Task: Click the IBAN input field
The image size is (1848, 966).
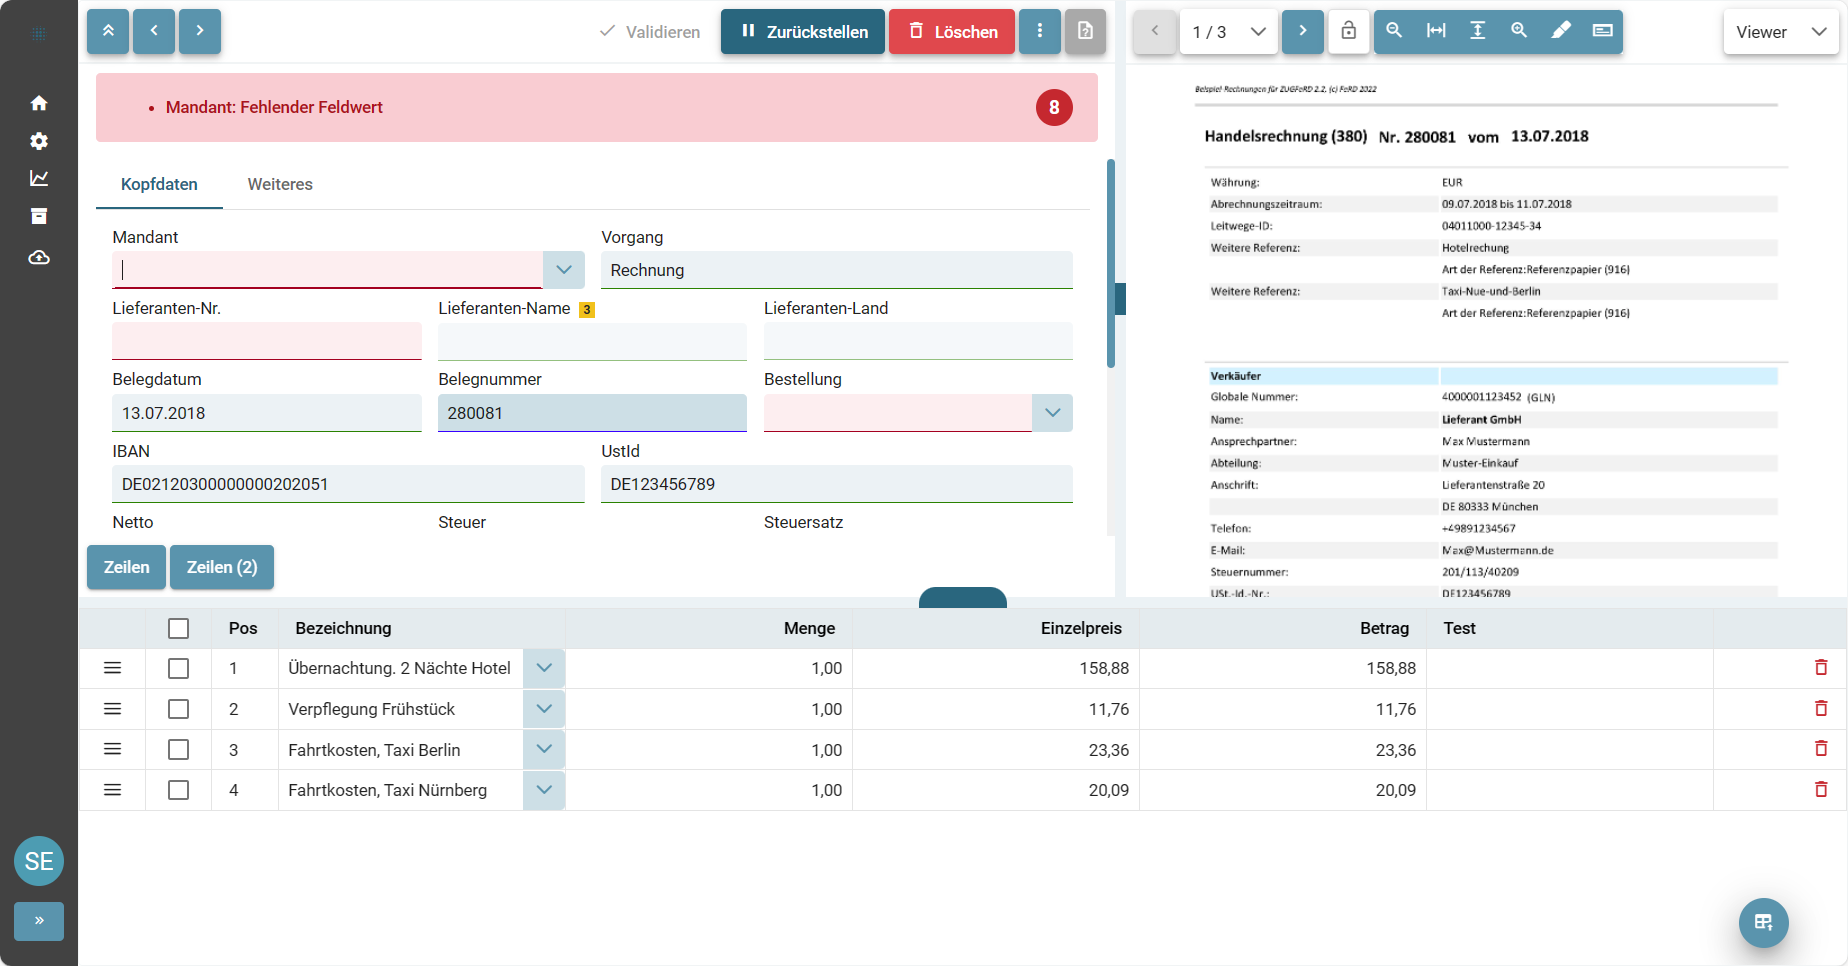Action: pyautogui.click(x=348, y=484)
